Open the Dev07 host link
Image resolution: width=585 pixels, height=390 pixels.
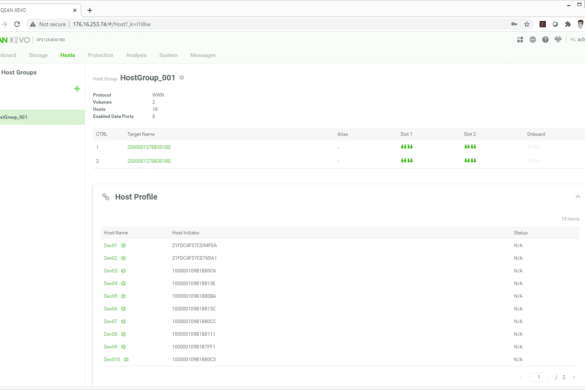[110, 322]
